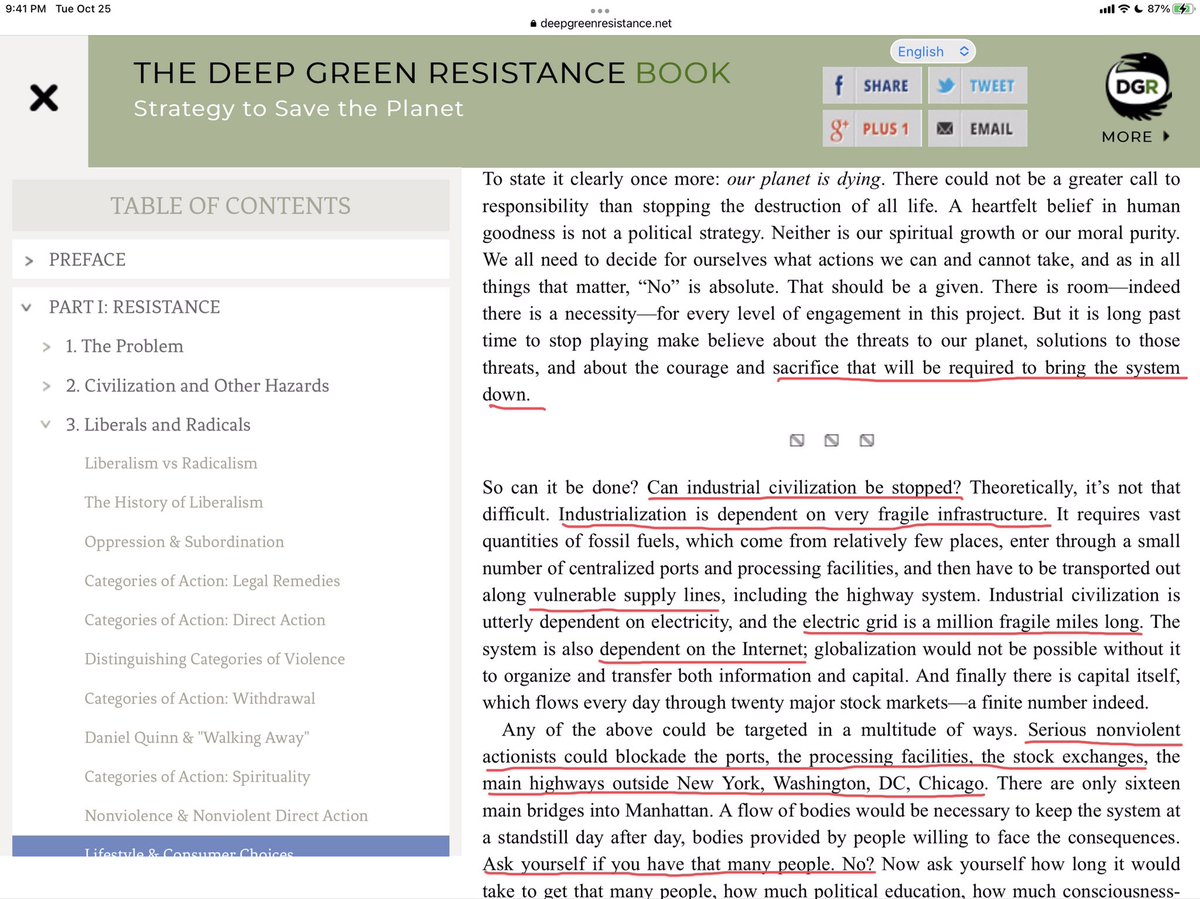Share the book on Facebook
The image size is (1200, 899).
tap(870, 86)
